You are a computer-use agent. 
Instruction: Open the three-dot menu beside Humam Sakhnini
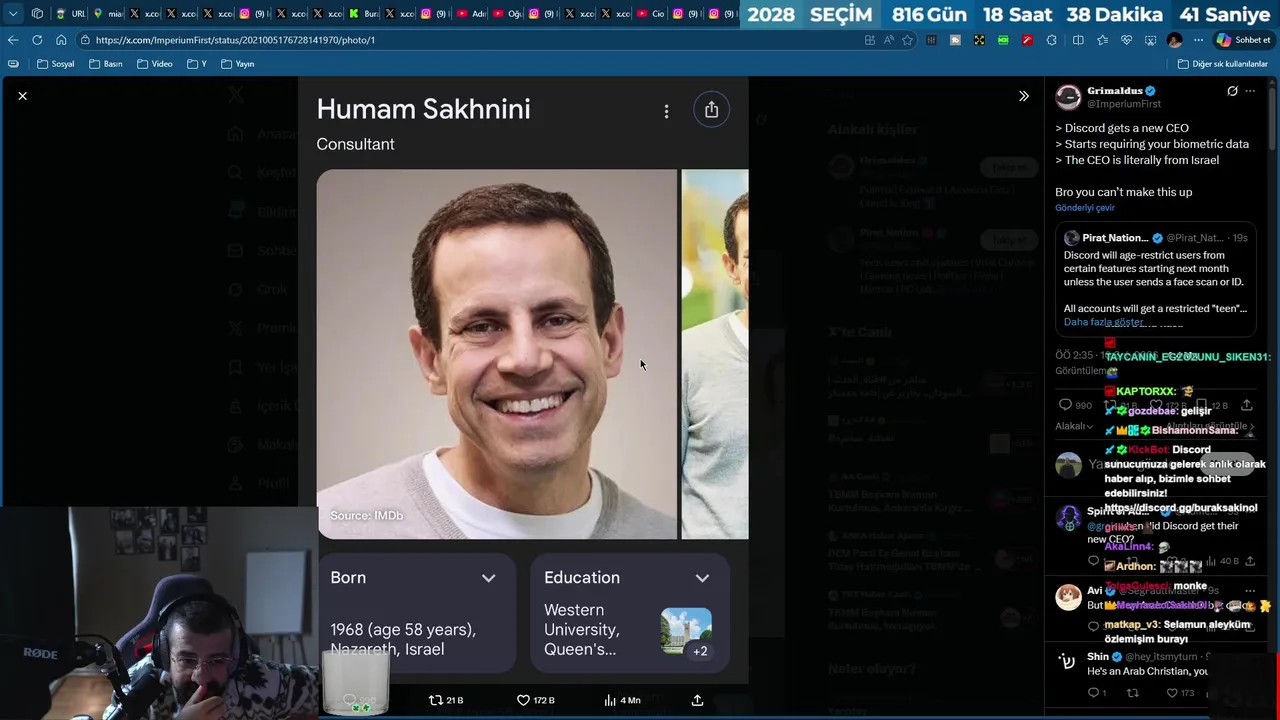pos(666,111)
